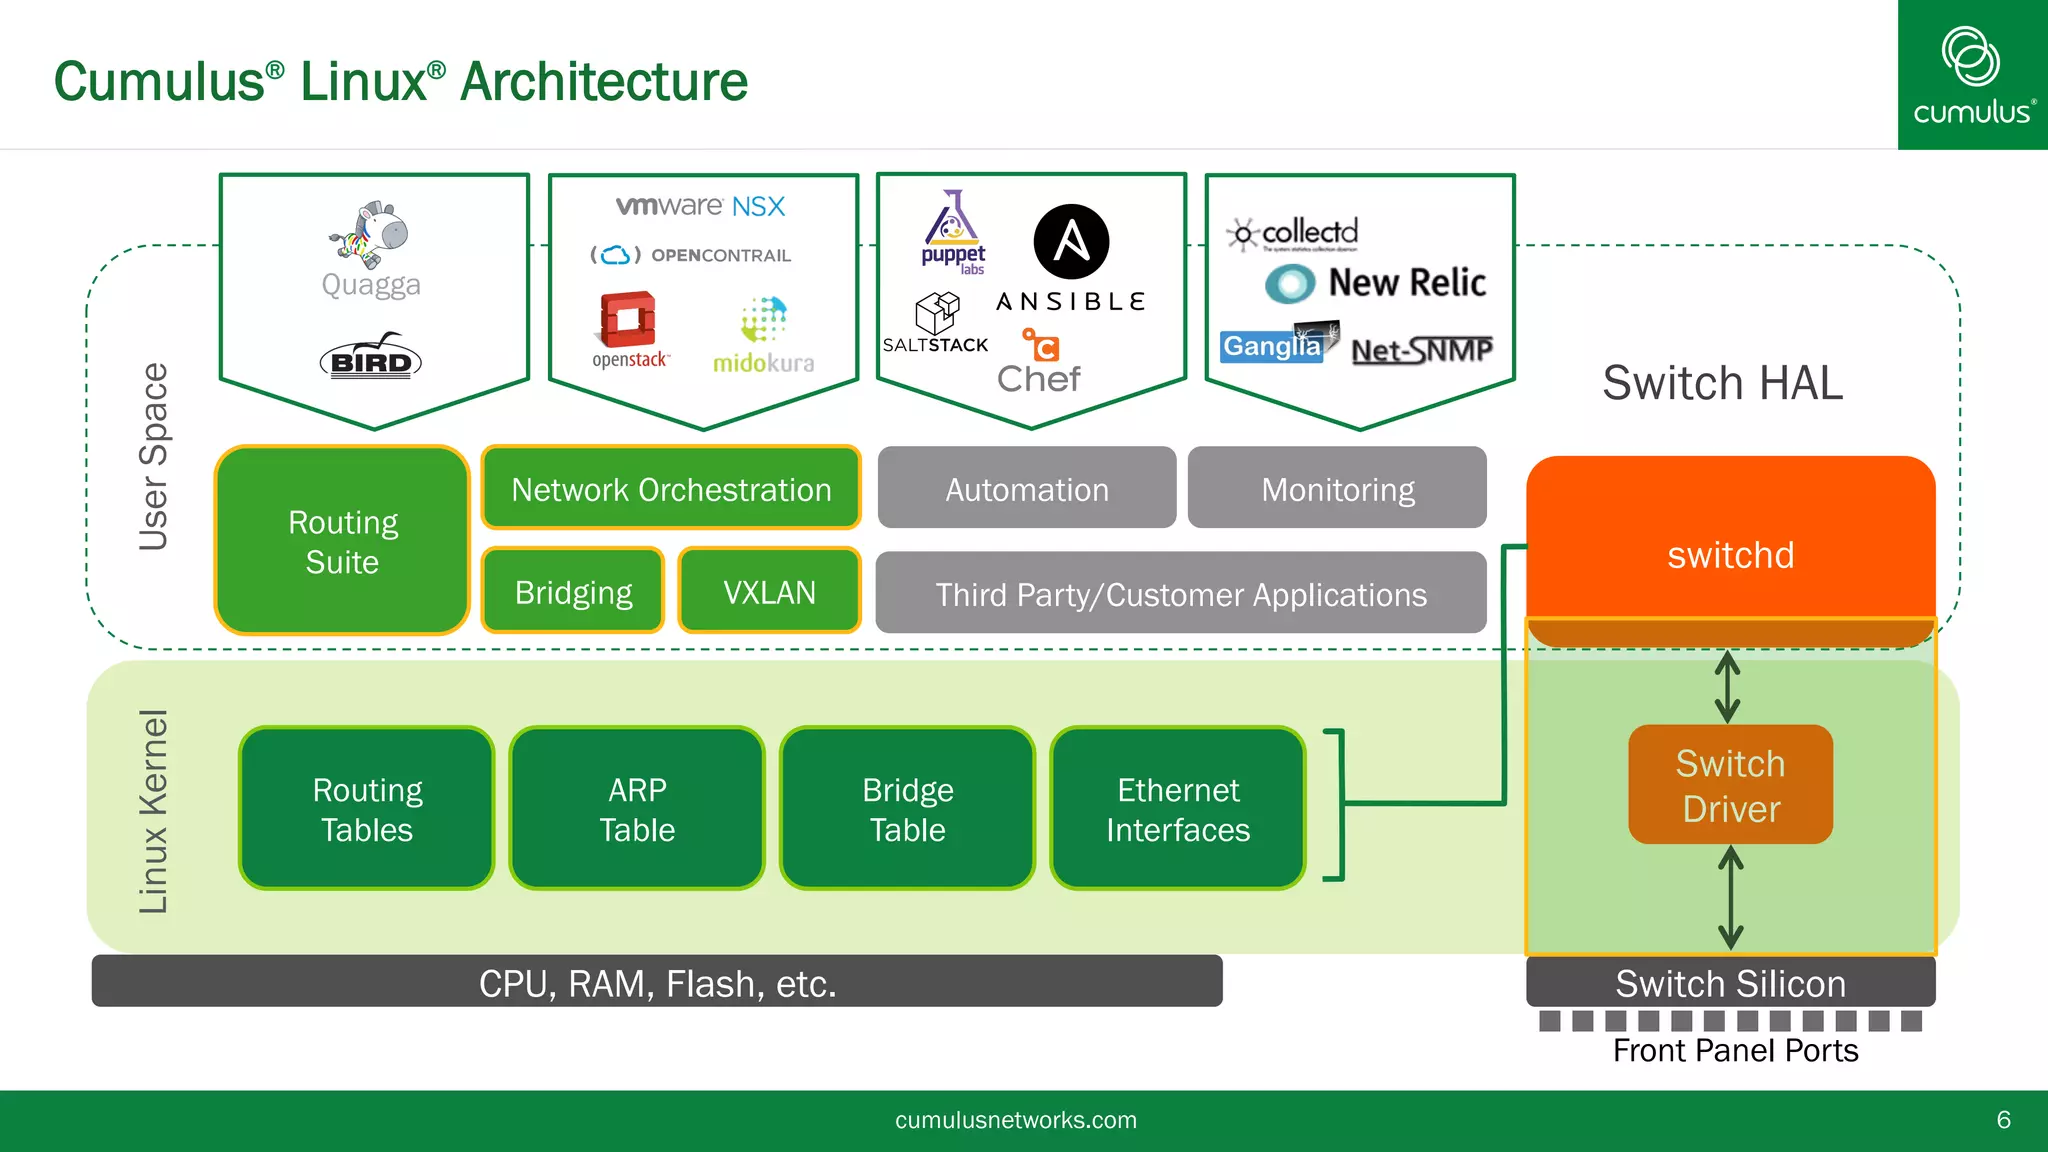Click the BIRD routing daemon logo
The height and width of the screenshot is (1152, 2048).
click(371, 359)
